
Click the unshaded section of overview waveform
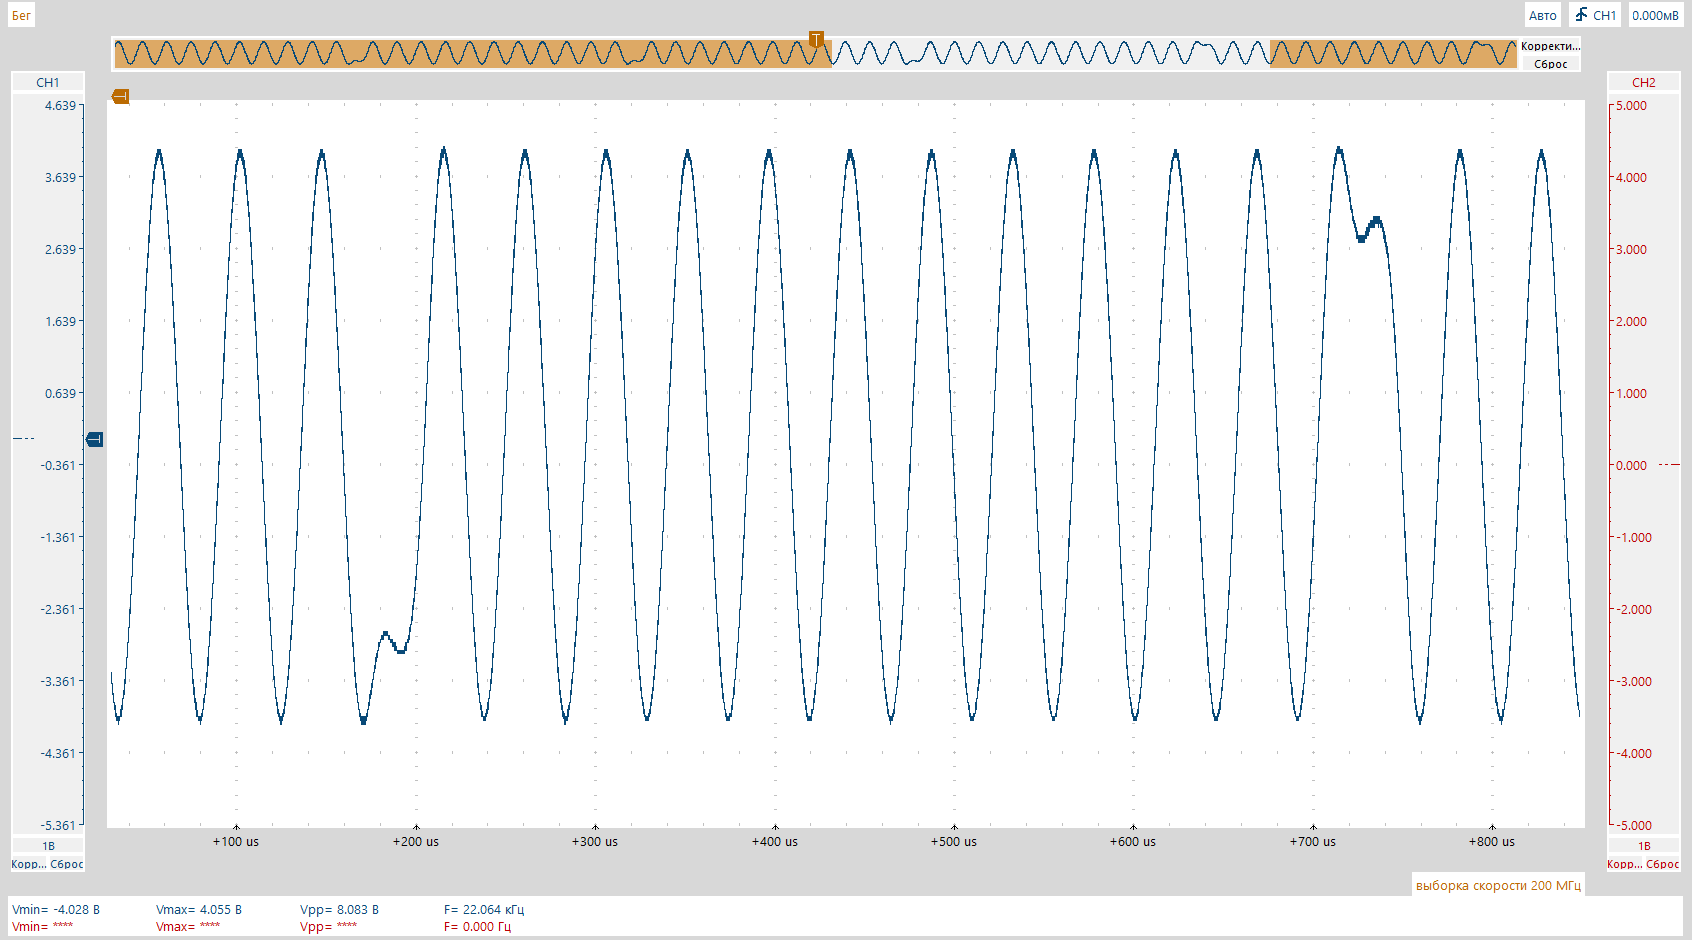(1050, 54)
